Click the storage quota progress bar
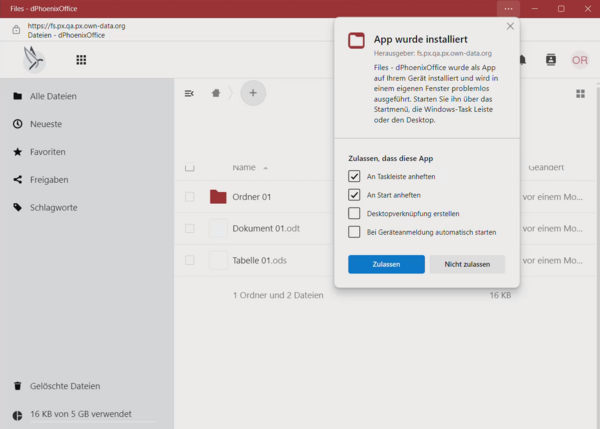600x429 pixels. tap(94, 422)
